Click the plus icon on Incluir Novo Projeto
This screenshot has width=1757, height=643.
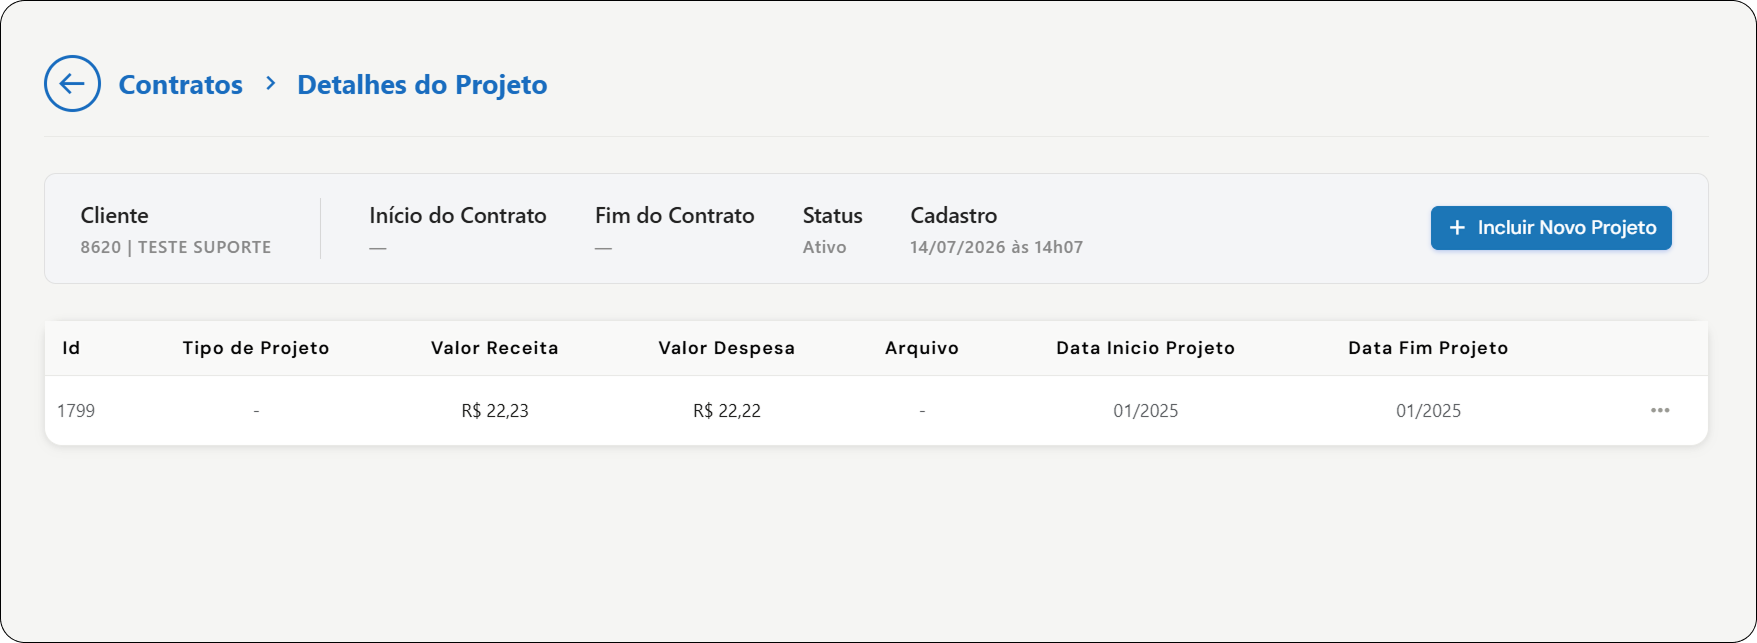tap(1457, 228)
